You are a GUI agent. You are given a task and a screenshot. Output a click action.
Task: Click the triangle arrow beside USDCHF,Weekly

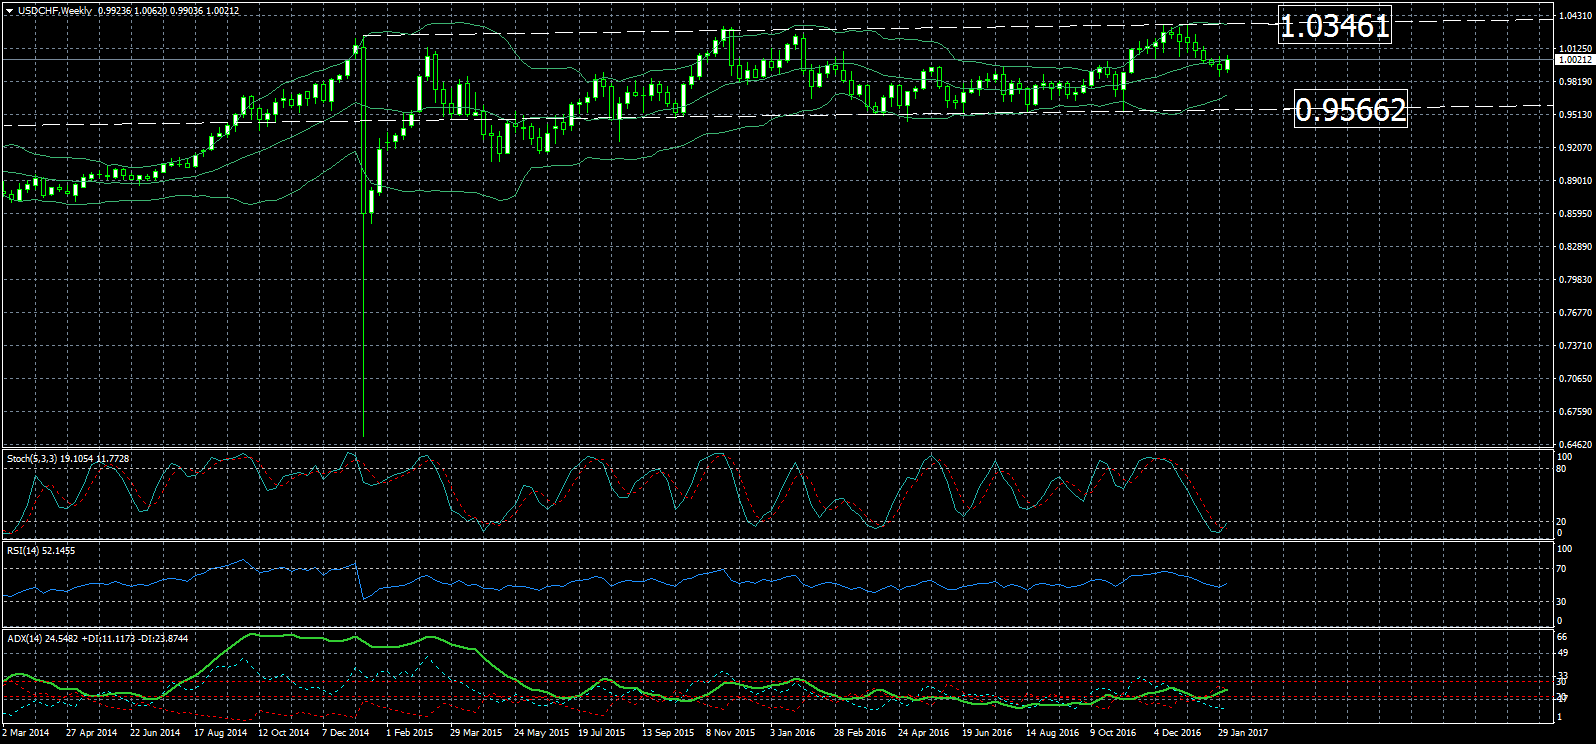(9, 11)
